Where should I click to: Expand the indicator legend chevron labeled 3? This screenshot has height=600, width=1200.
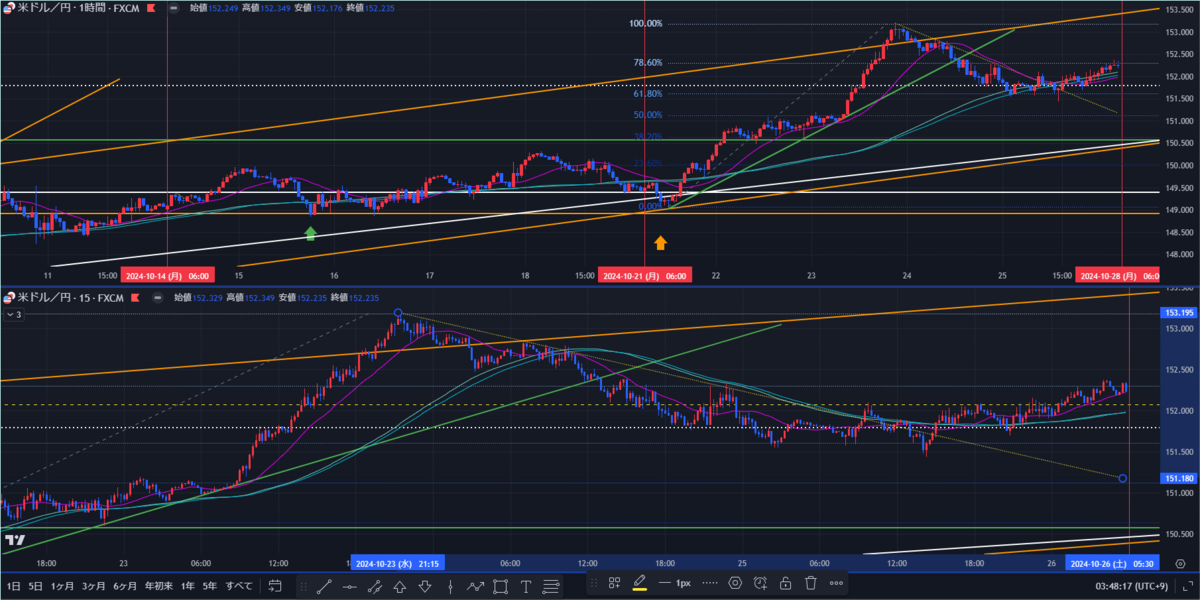click(x=13, y=314)
